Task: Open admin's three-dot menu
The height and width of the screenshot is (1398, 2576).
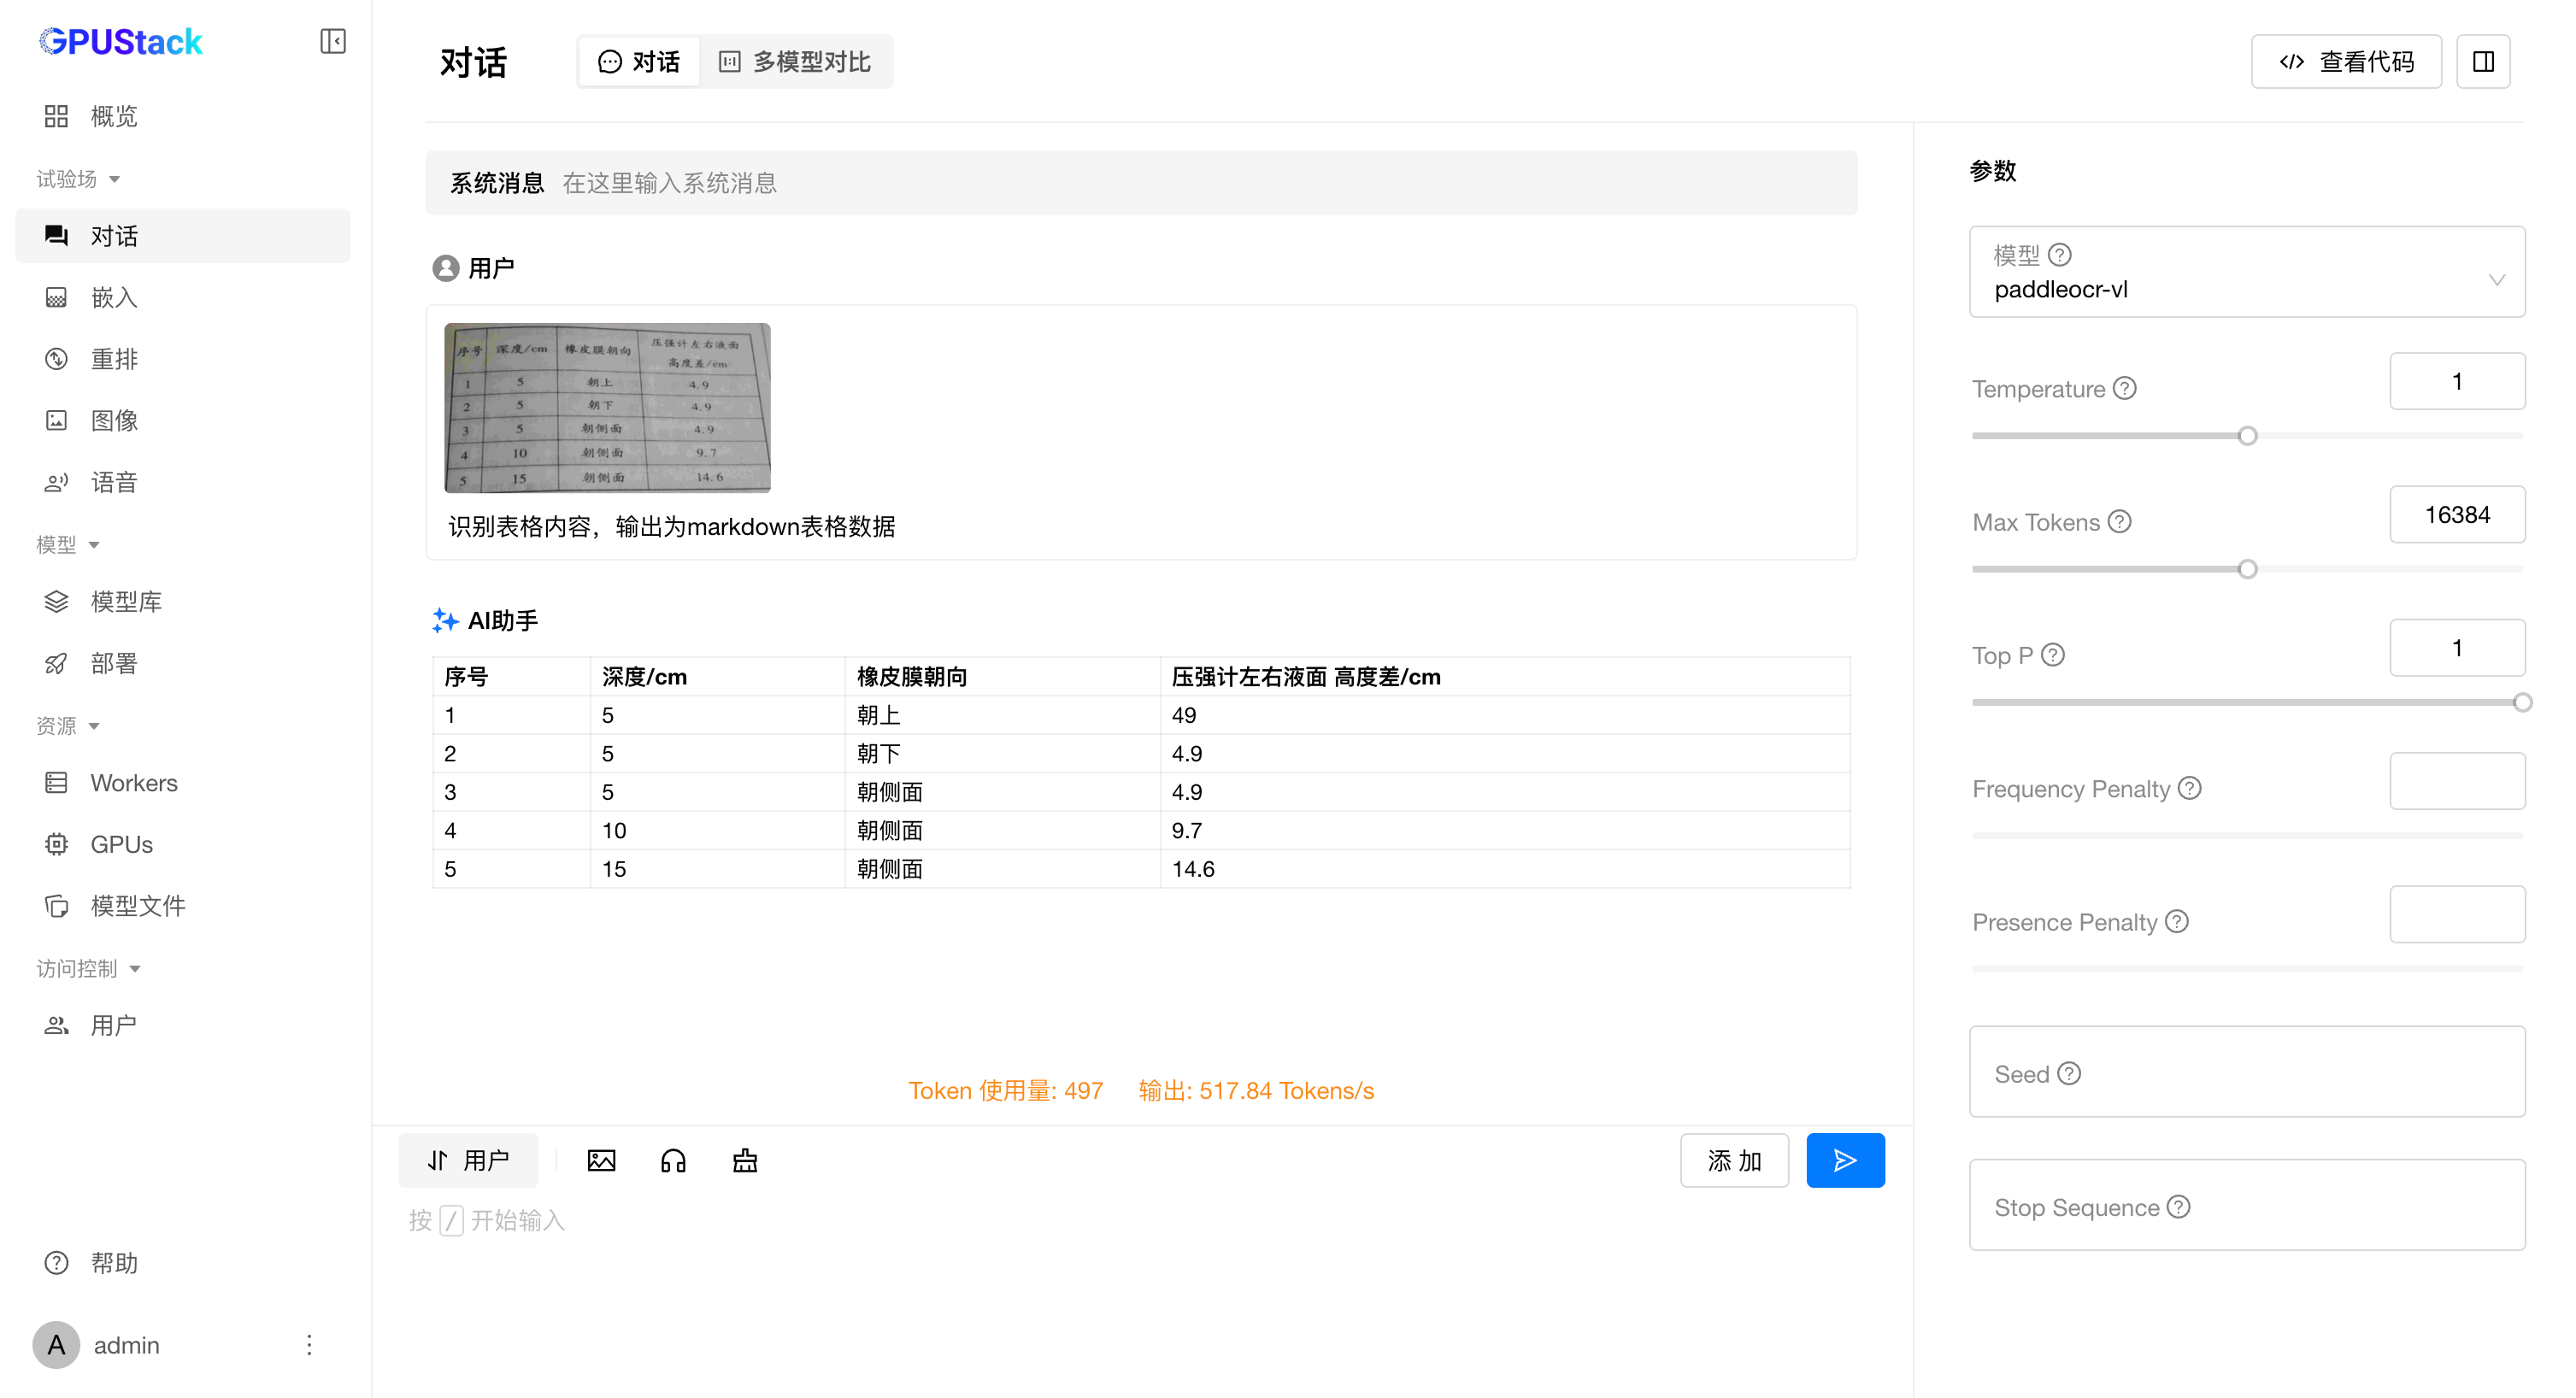Action: [309, 1345]
